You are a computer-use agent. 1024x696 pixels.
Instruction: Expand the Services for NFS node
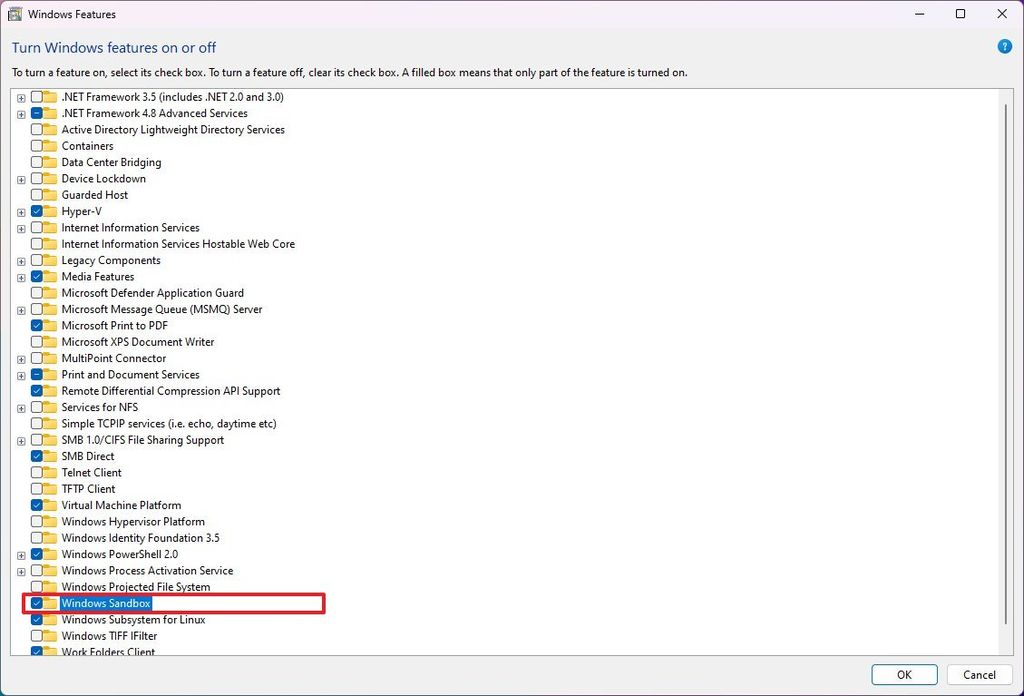21,407
